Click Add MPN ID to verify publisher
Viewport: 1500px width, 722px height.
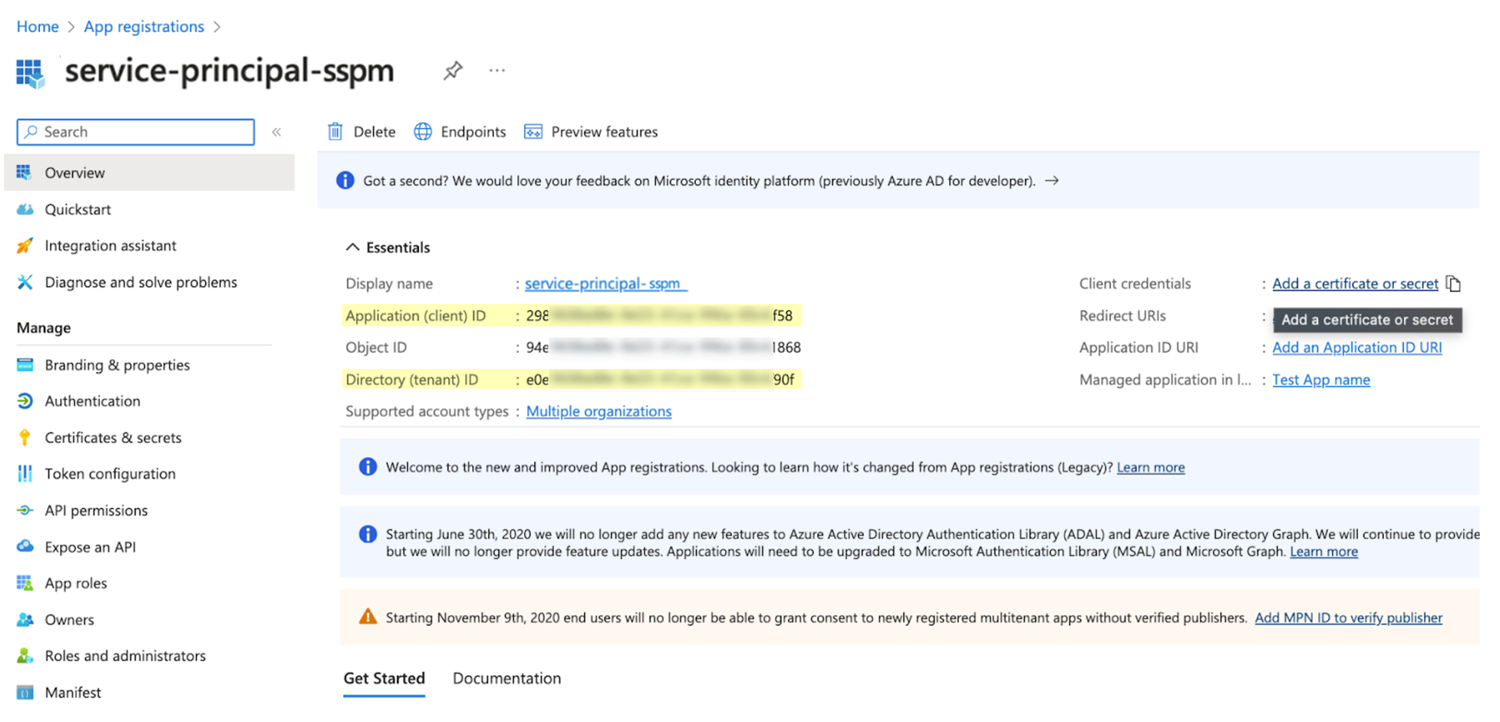click(x=1348, y=618)
